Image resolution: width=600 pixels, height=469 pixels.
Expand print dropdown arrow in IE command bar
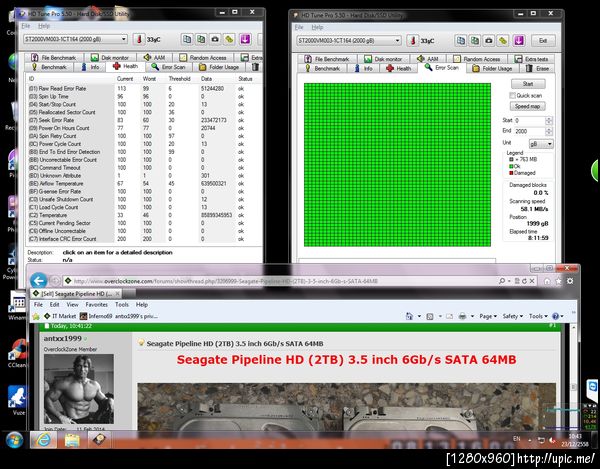click(472, 316)
